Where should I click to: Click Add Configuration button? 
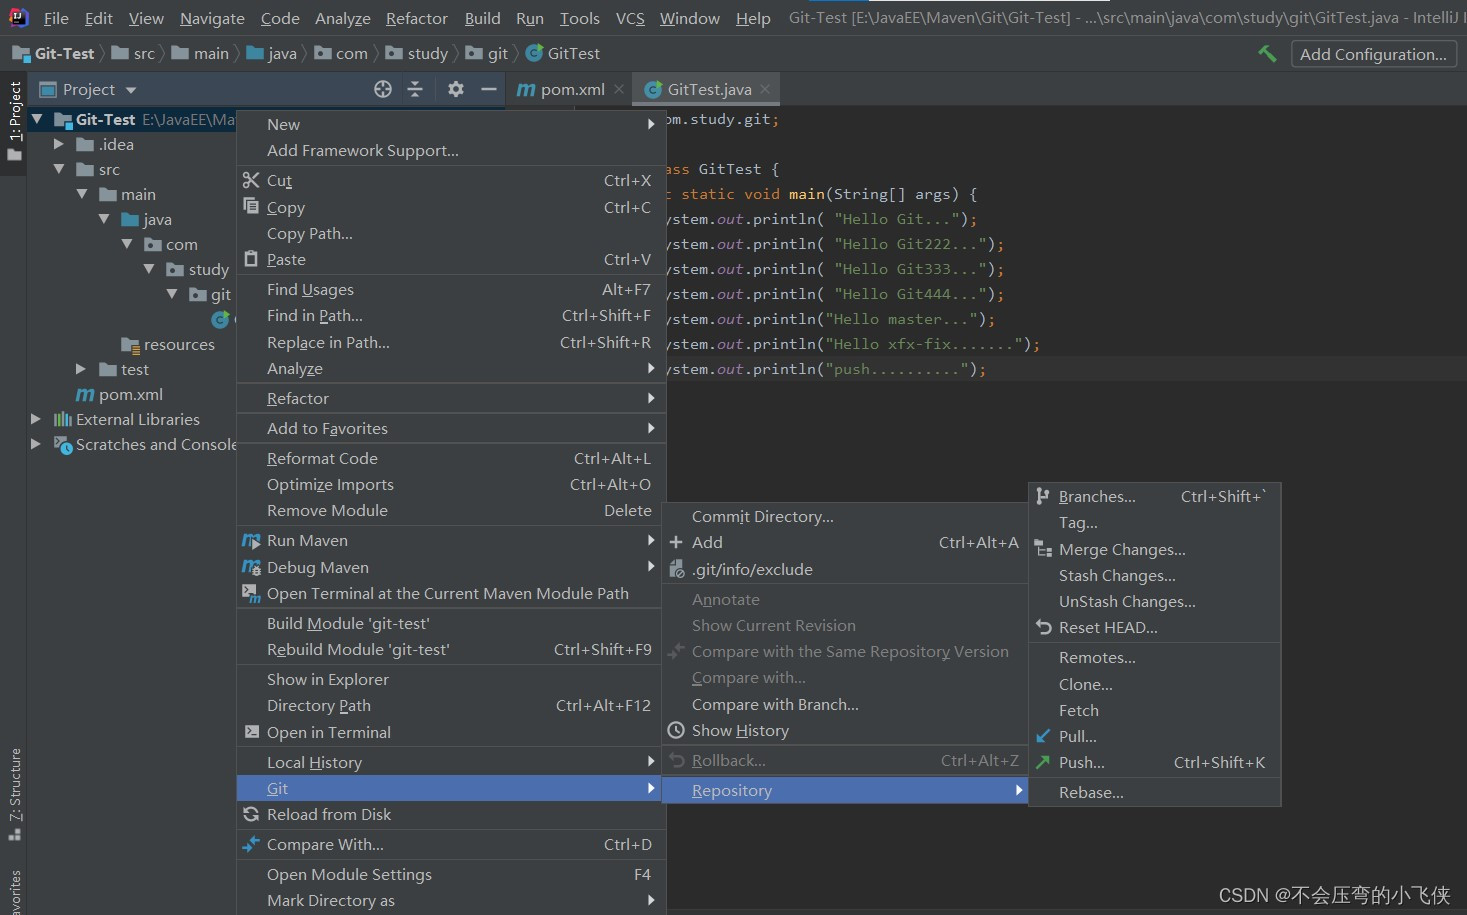pyautogui.click(x=1373, y=54)
